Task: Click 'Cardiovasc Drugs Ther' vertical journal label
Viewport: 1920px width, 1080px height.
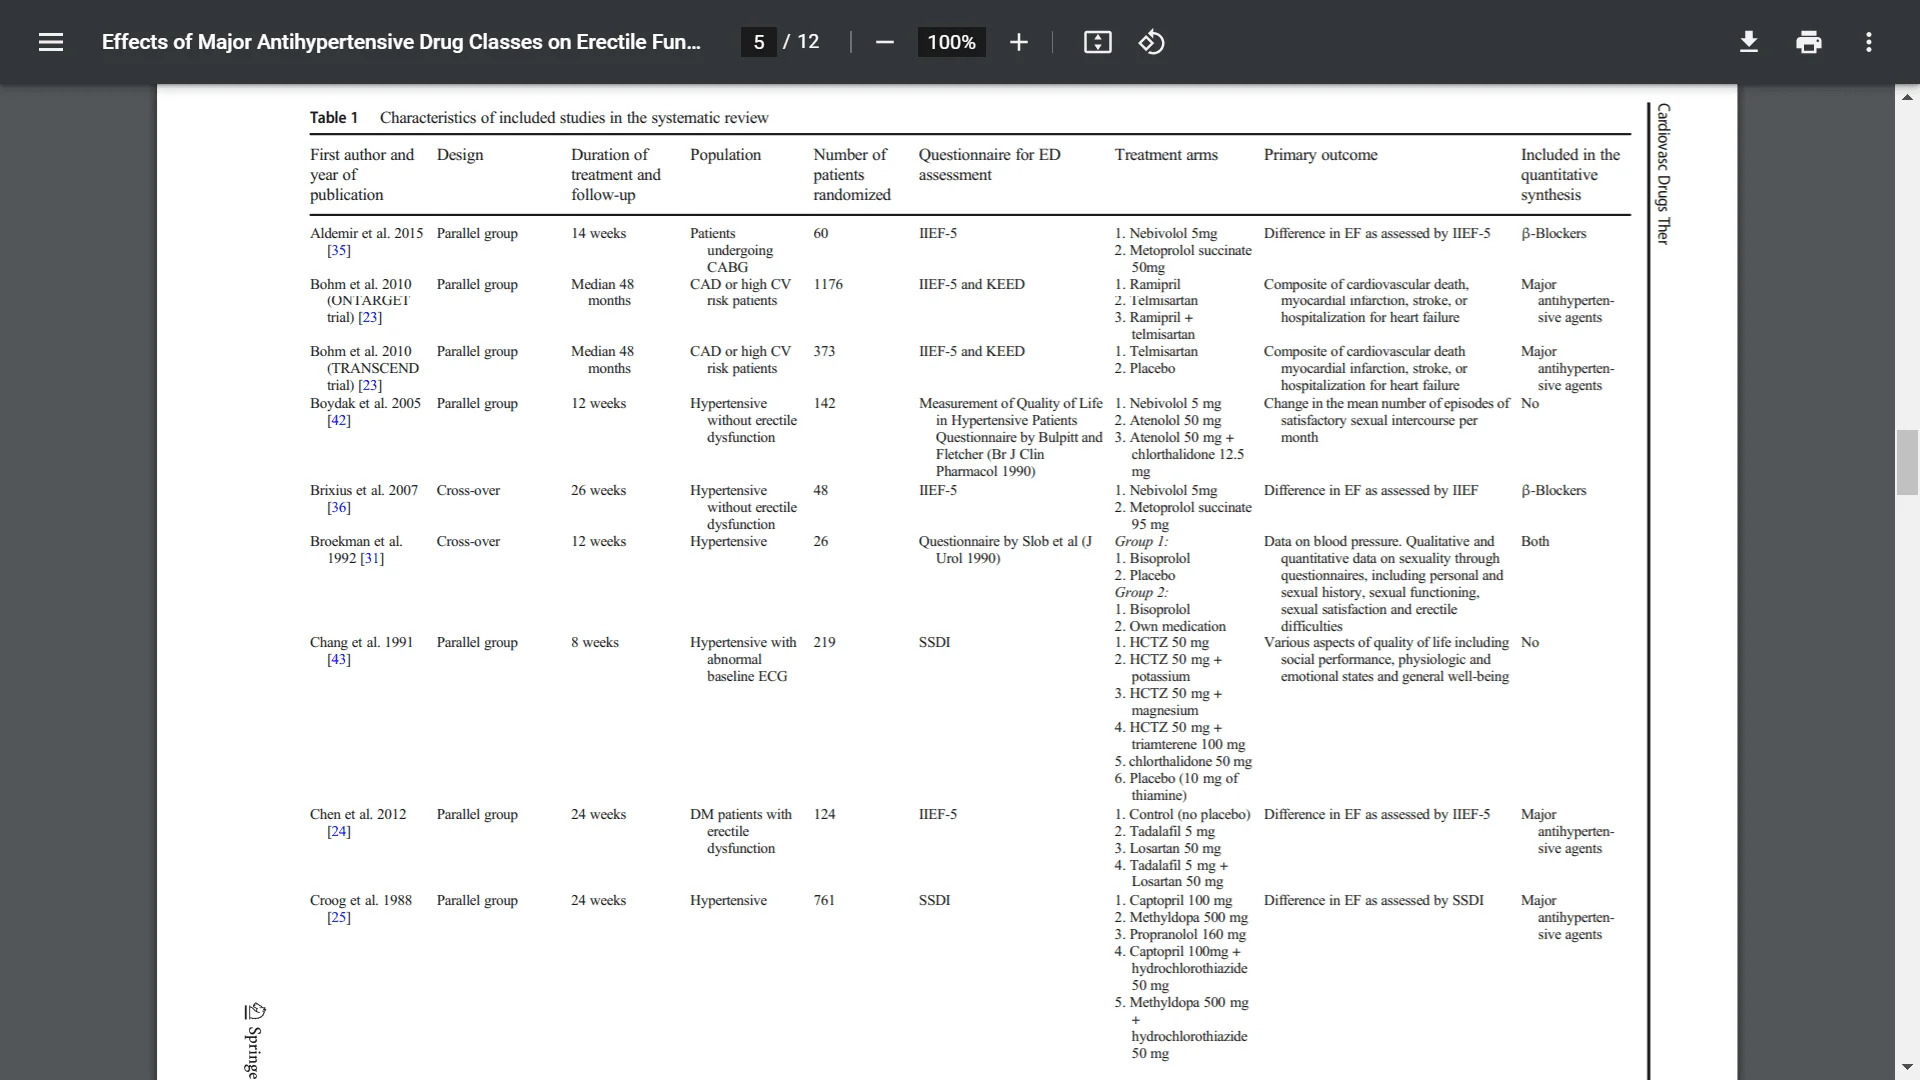Action: pos(1663,174)
